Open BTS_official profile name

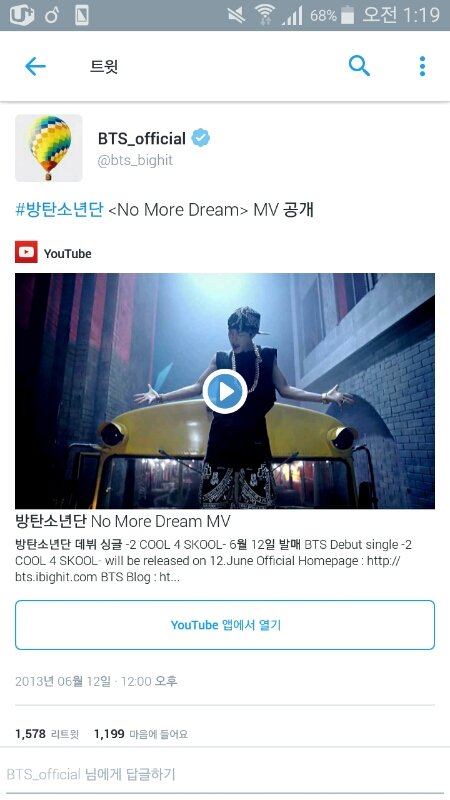[142, 138]
